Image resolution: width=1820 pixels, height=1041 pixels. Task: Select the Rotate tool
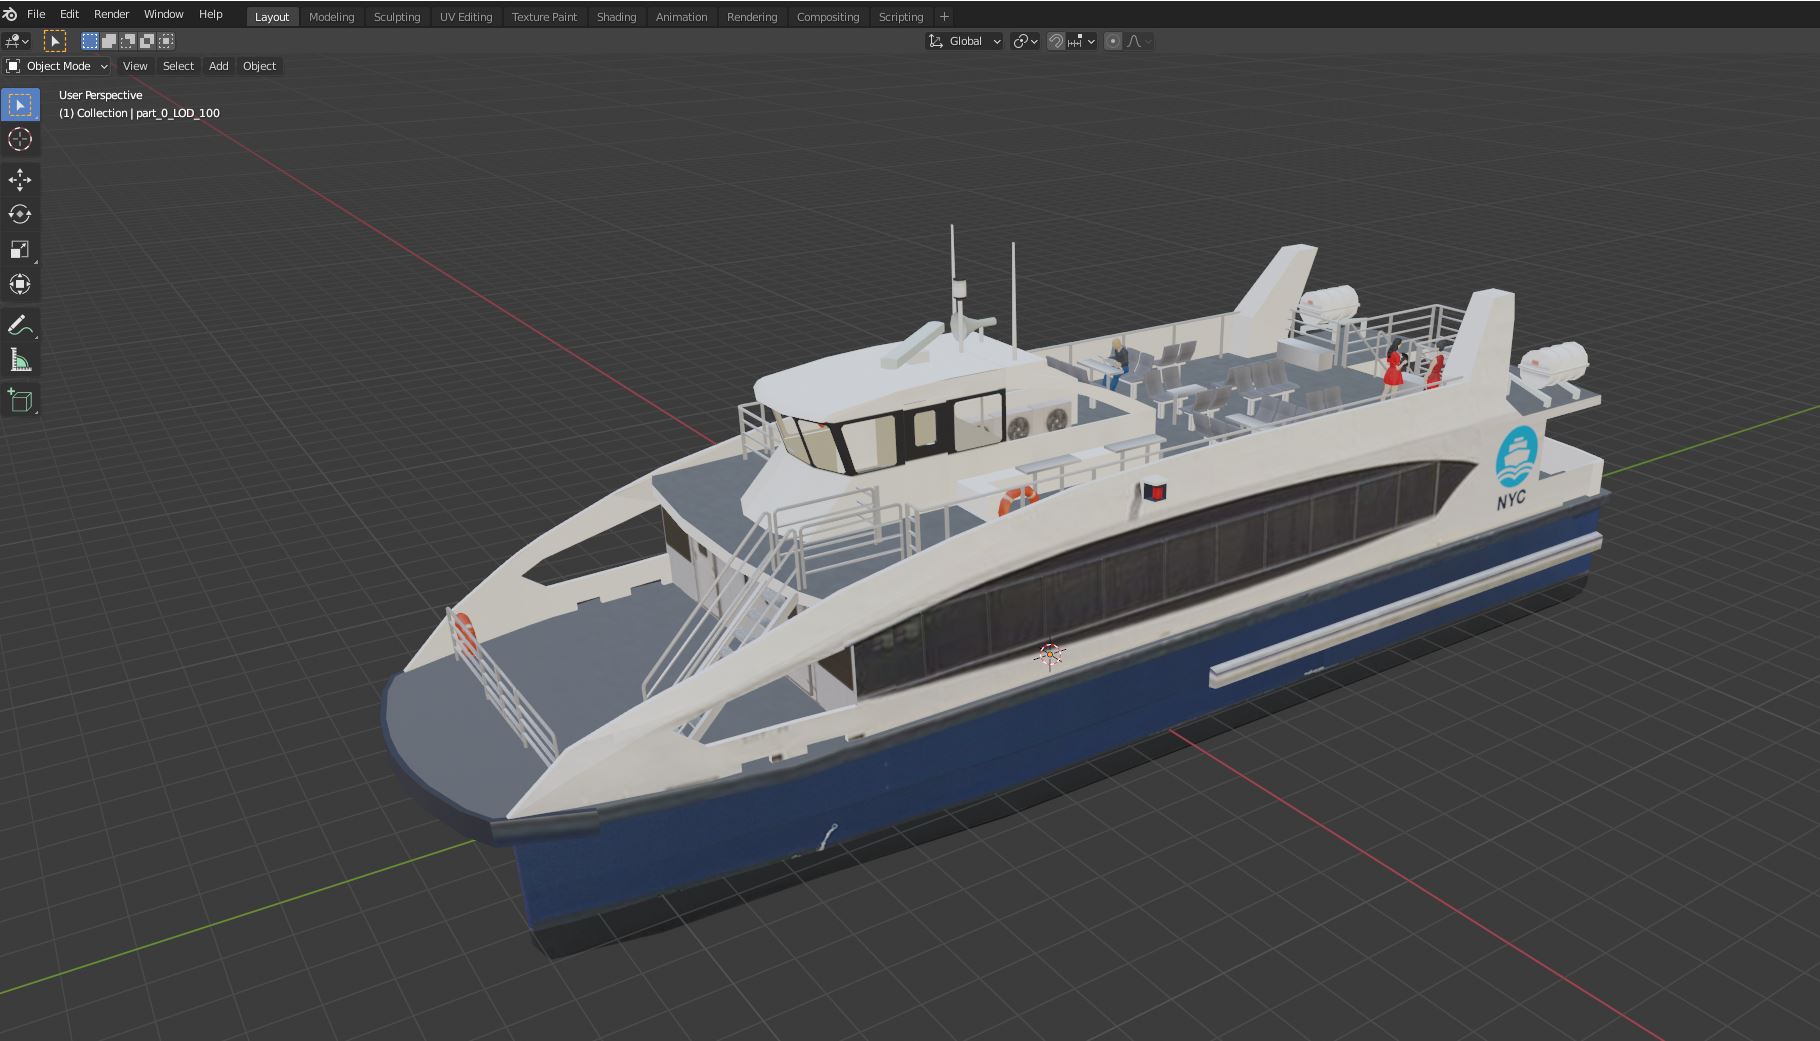coord(20,215)
